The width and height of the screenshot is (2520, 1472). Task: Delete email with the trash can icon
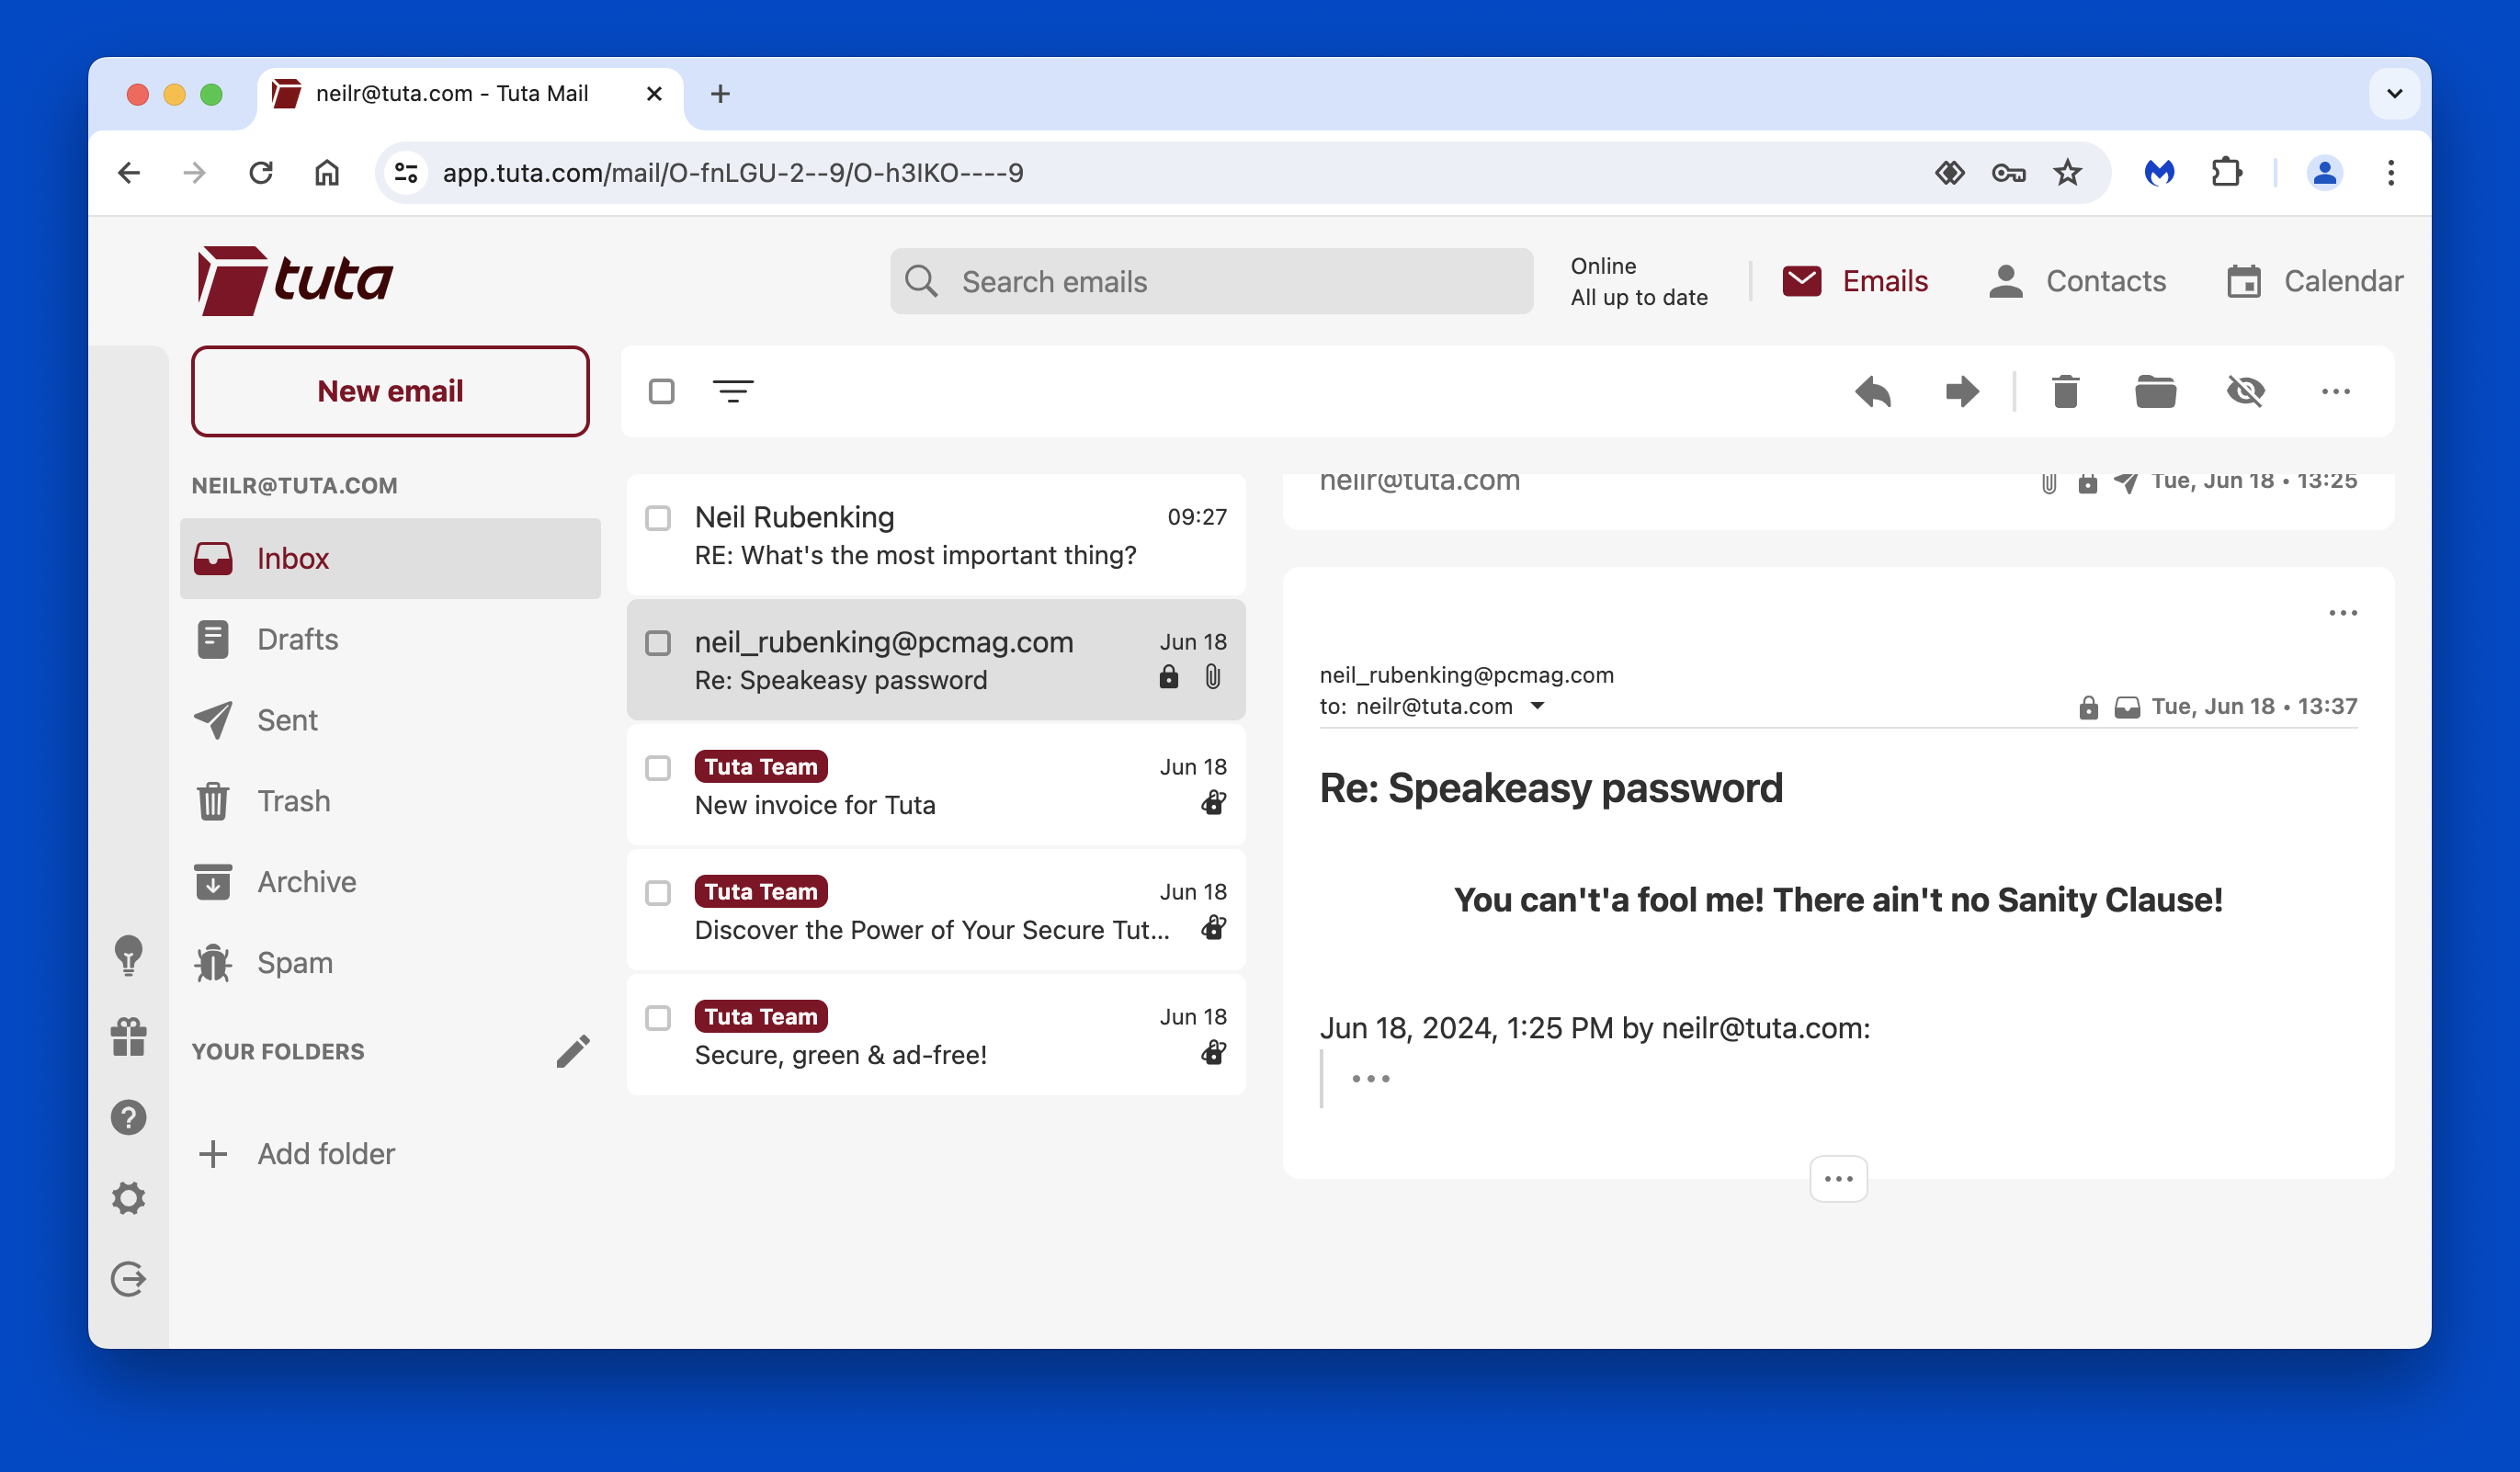click(2066, 391)
